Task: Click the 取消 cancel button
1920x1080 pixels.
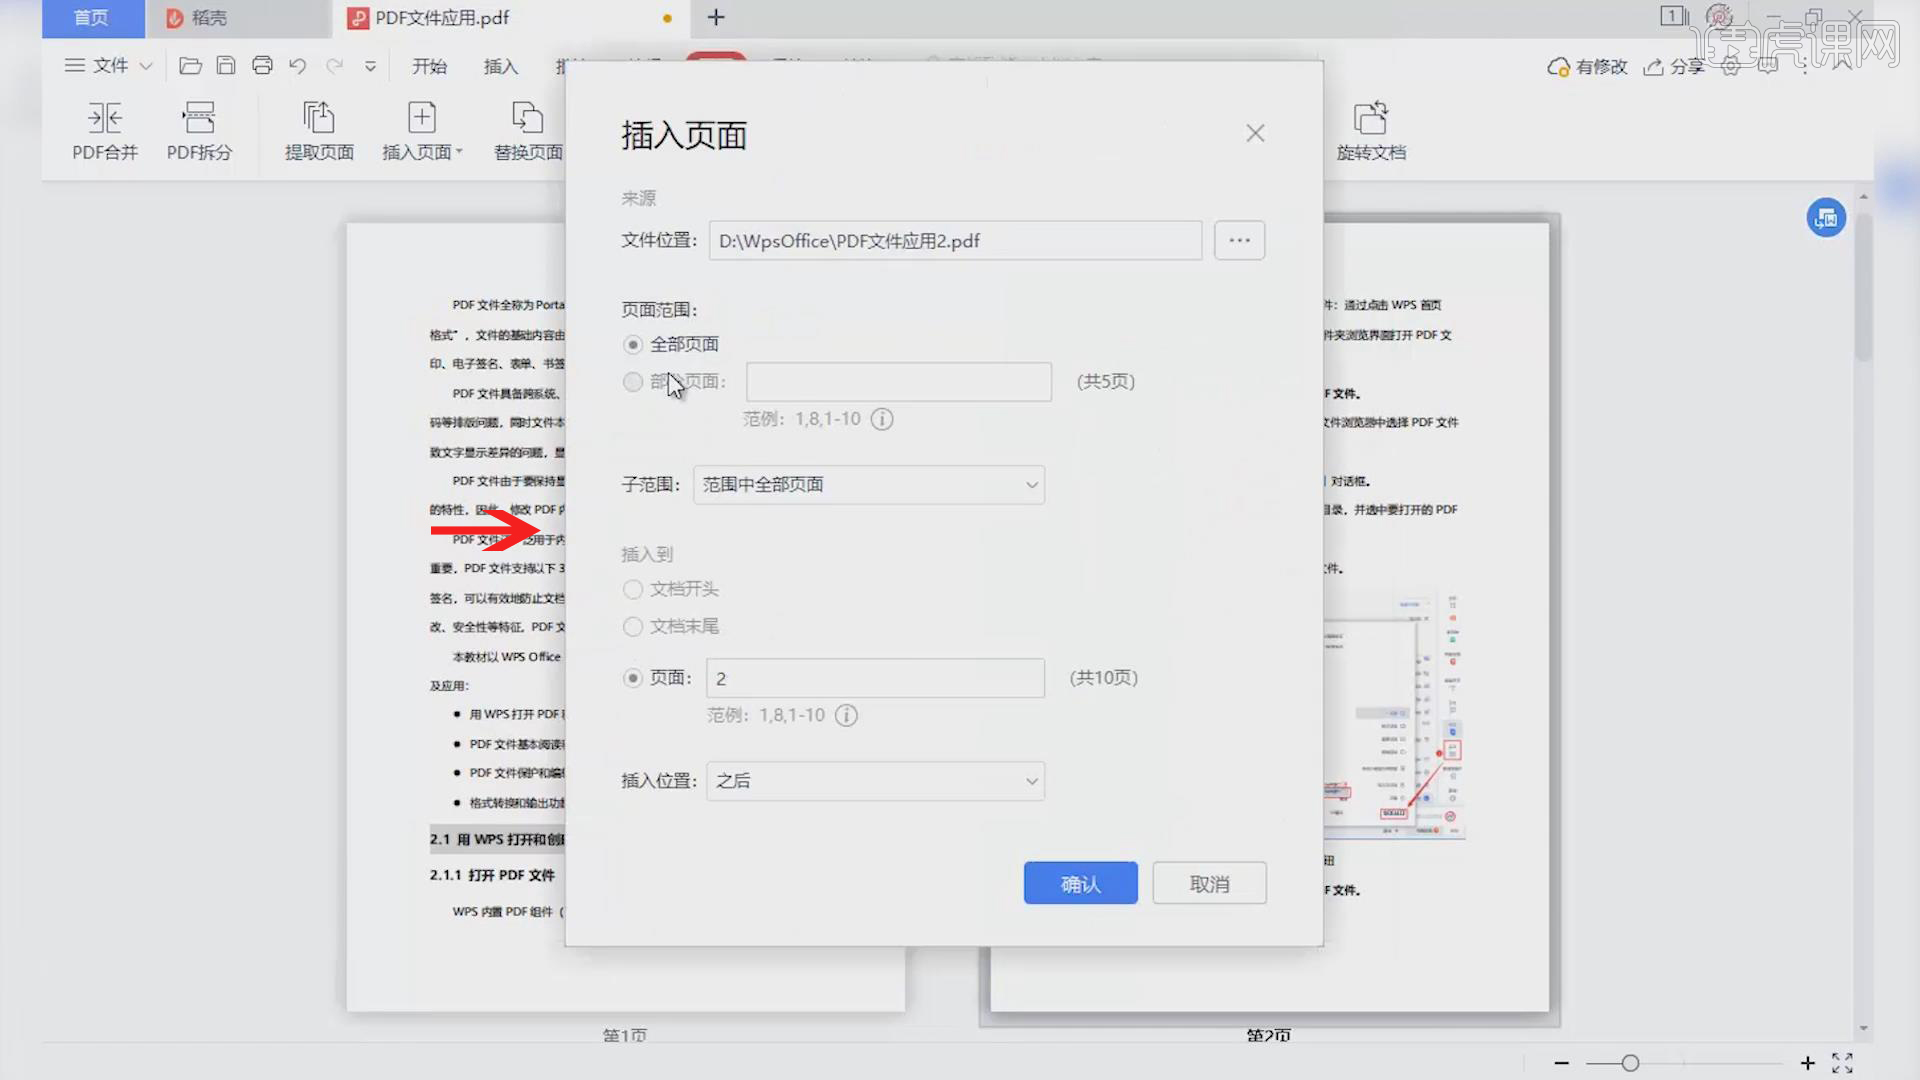Action: (x=1209, y=884)
